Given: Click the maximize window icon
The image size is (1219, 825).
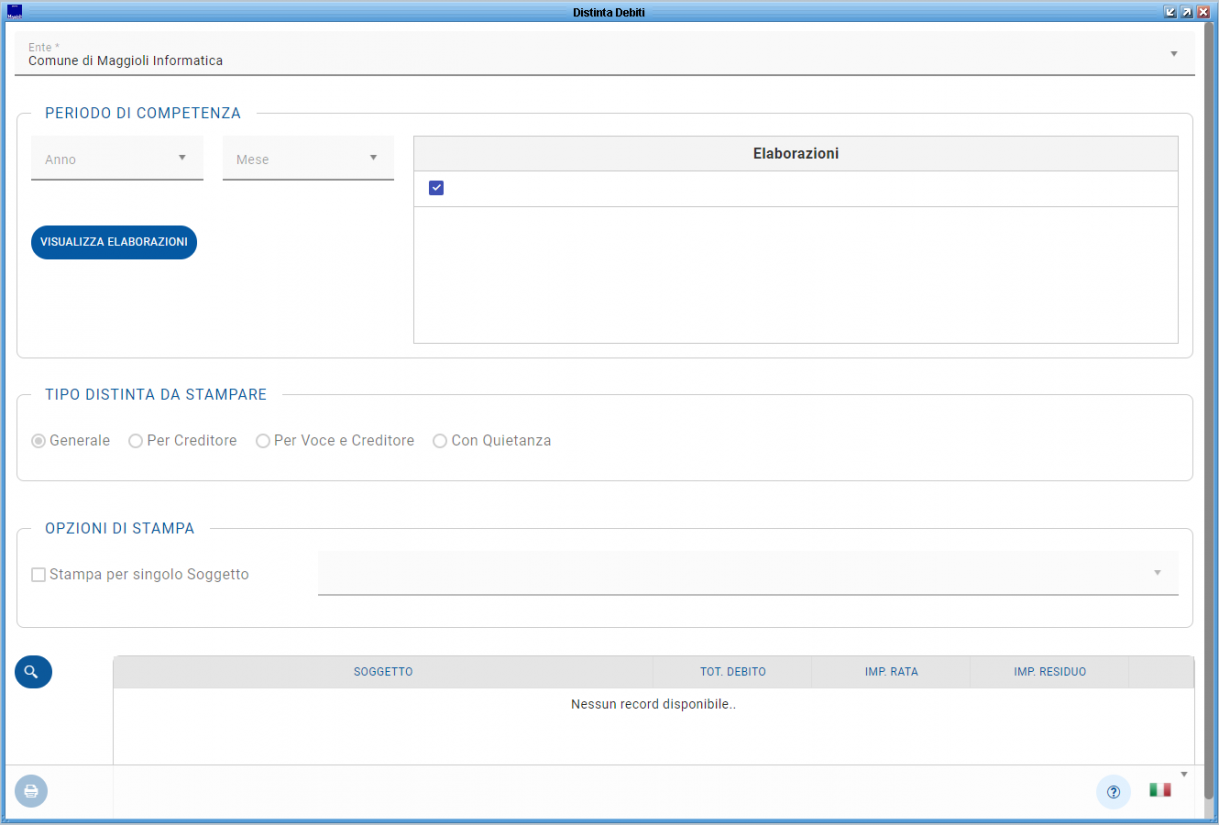Looking at the screenshot, I should [x=1186, y=12].
